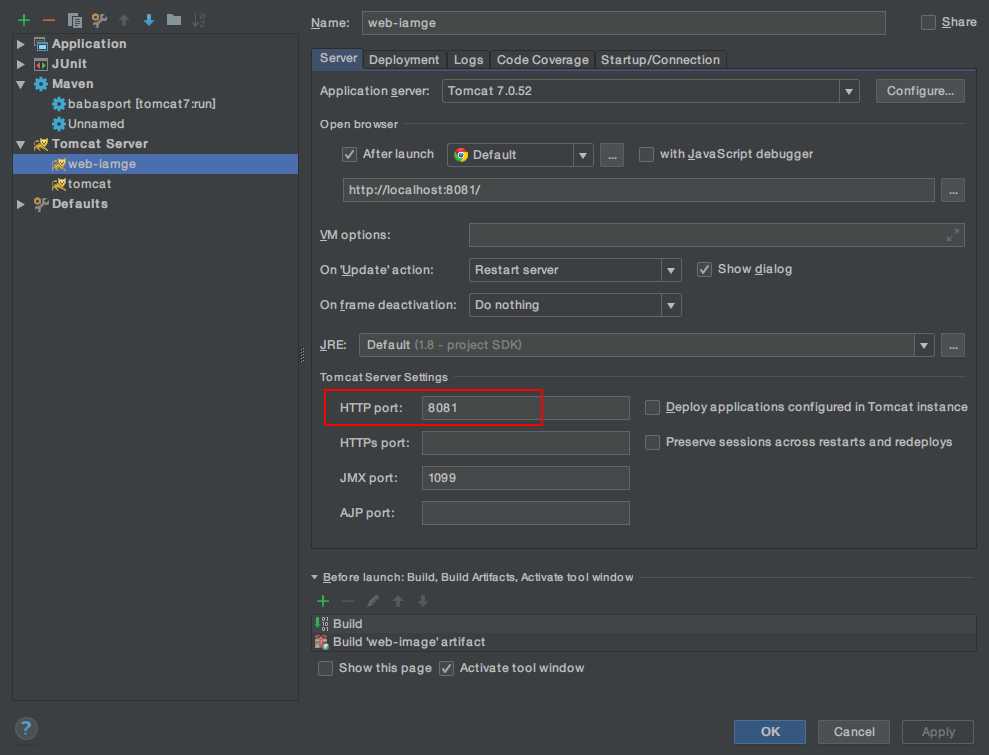This screenshot has height=755, width=989.
Task: Move before-launch task down arrow
Action: pyautogui.click(x=423, y=601)
